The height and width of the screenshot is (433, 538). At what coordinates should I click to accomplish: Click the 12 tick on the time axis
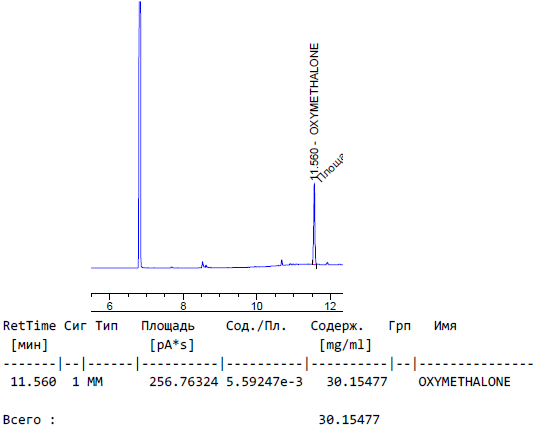(x=330, y=306)
